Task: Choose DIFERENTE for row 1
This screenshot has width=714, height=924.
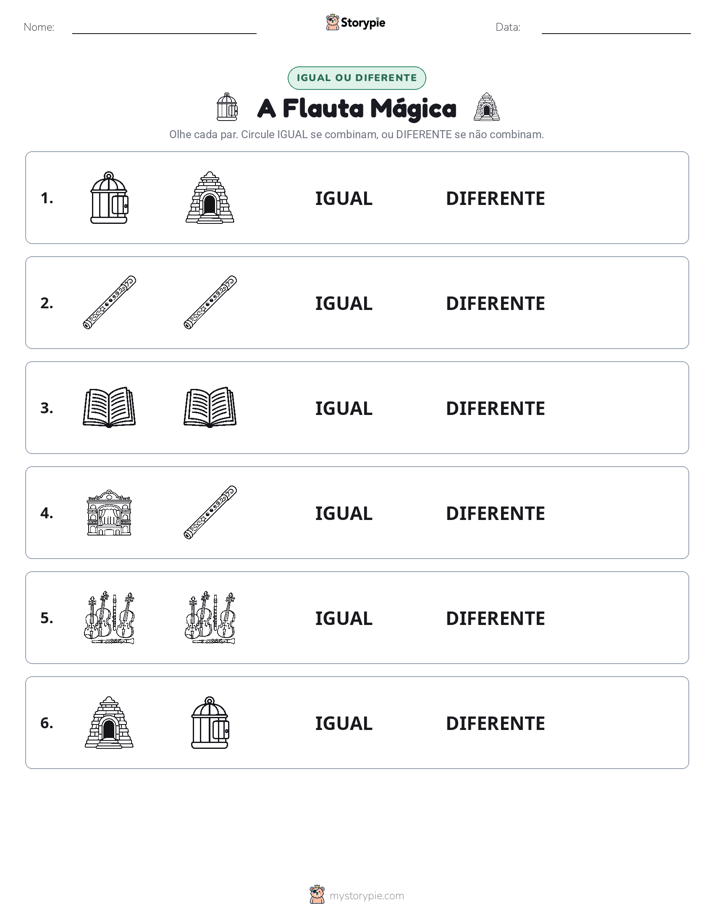Action: 495,199
